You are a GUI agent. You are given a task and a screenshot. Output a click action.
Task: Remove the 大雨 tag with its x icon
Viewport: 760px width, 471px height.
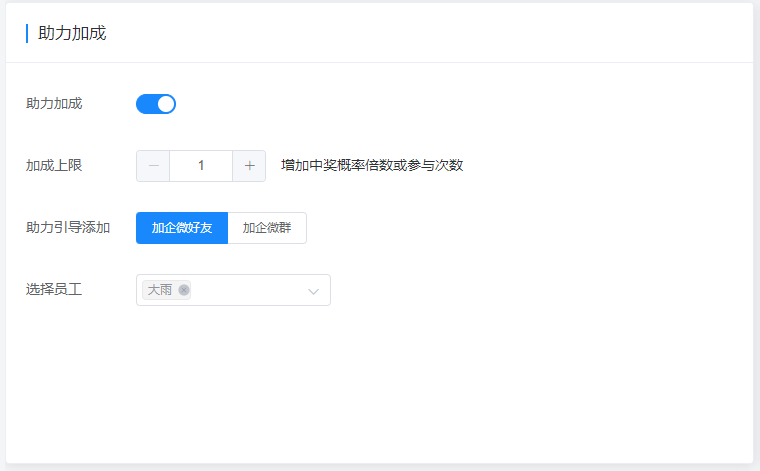(x=184, y=290)
